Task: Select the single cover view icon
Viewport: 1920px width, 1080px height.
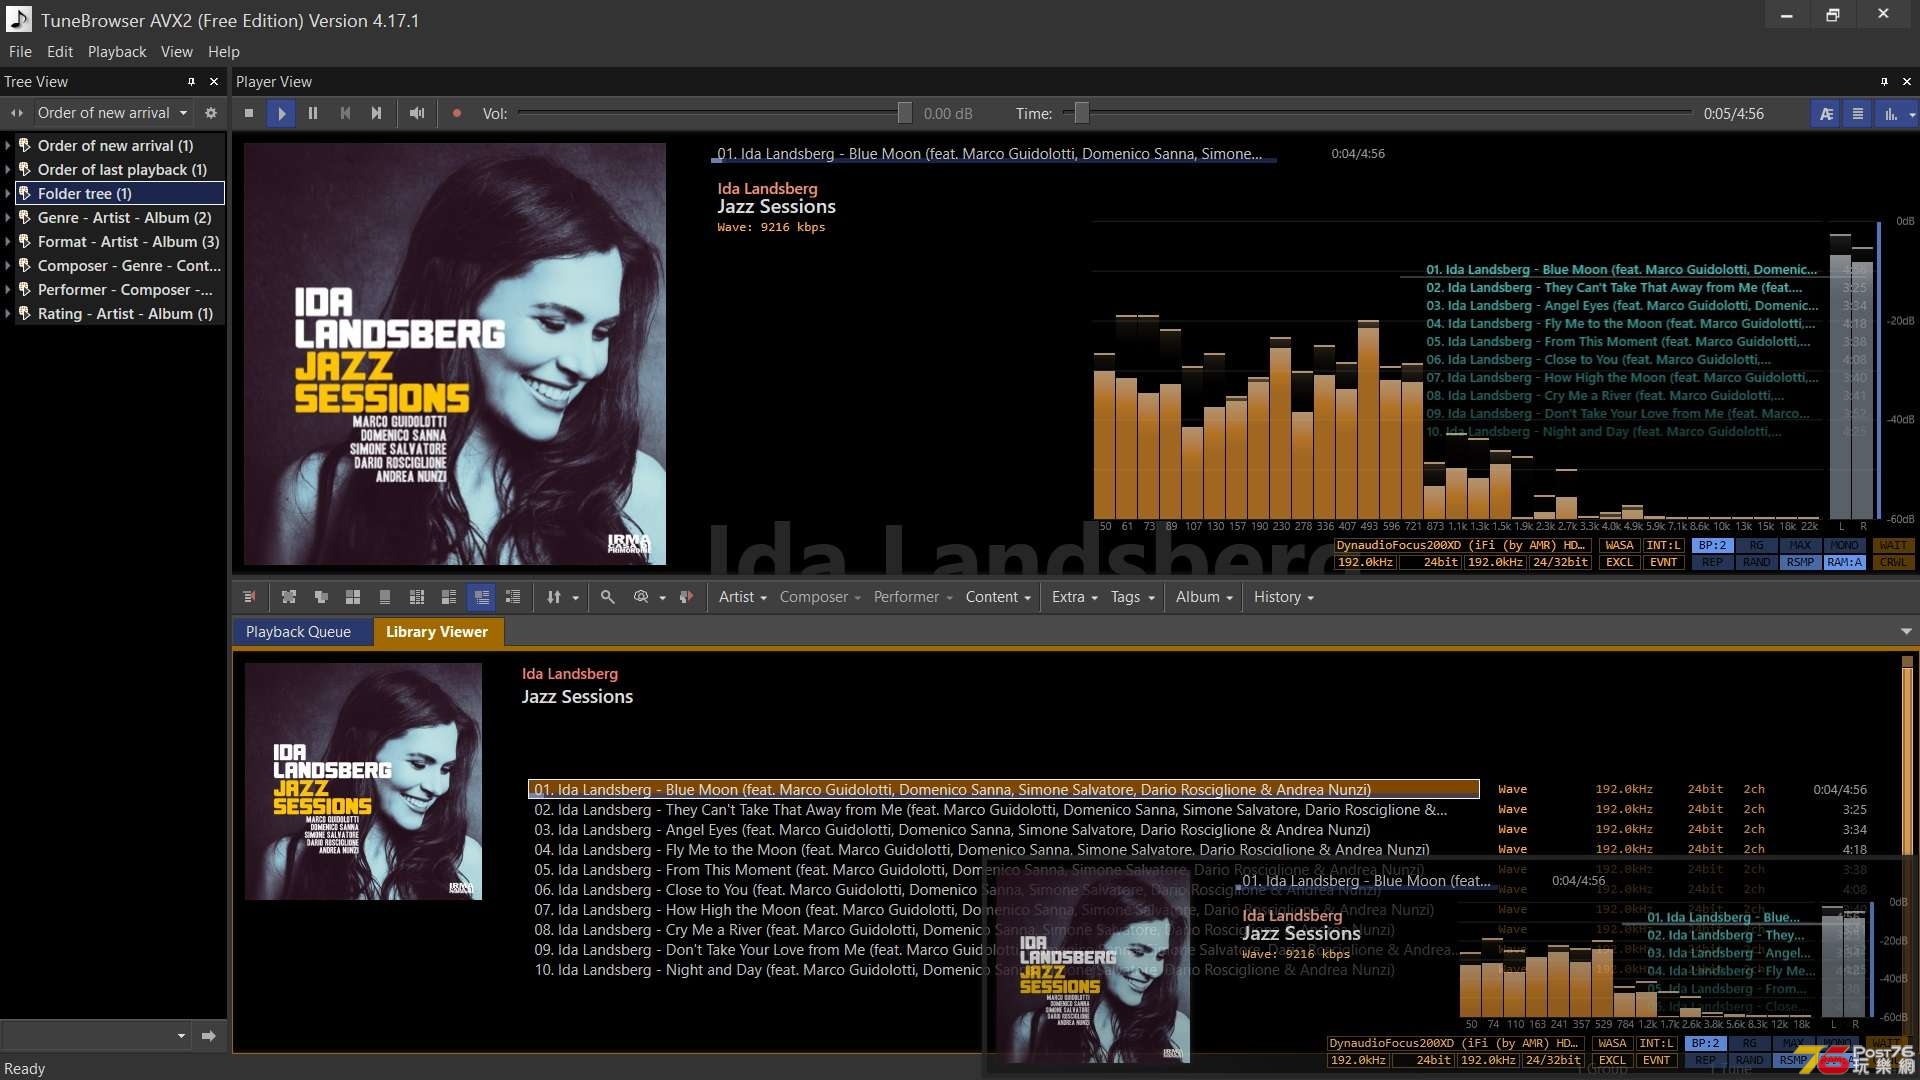Action: click(x=385, y=597)
